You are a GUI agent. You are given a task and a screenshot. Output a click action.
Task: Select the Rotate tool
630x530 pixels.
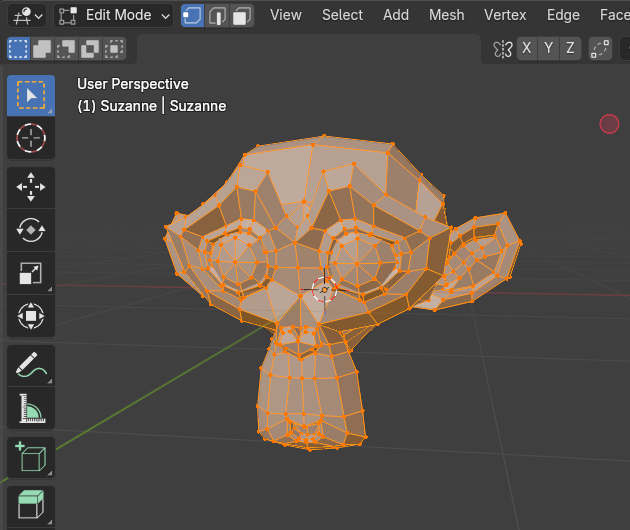[31, 230]
